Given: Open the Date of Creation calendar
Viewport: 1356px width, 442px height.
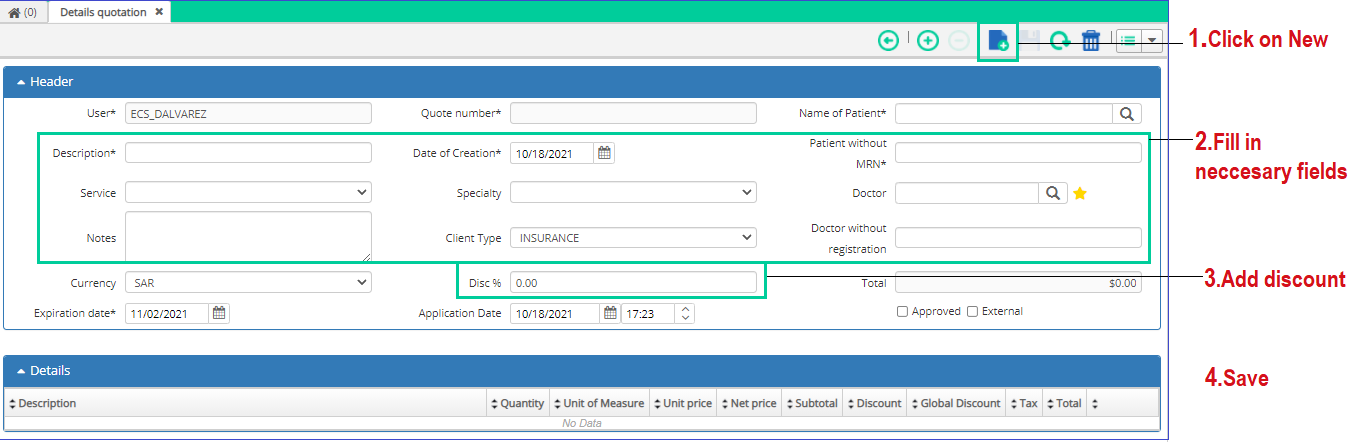Looking at the screenshot, I should click(x=604, y=153).
